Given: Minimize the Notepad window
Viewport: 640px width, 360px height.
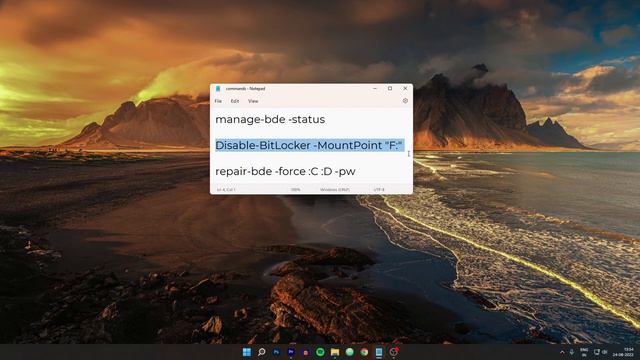Looking at the screenshot, I should (x=375, y=88).
